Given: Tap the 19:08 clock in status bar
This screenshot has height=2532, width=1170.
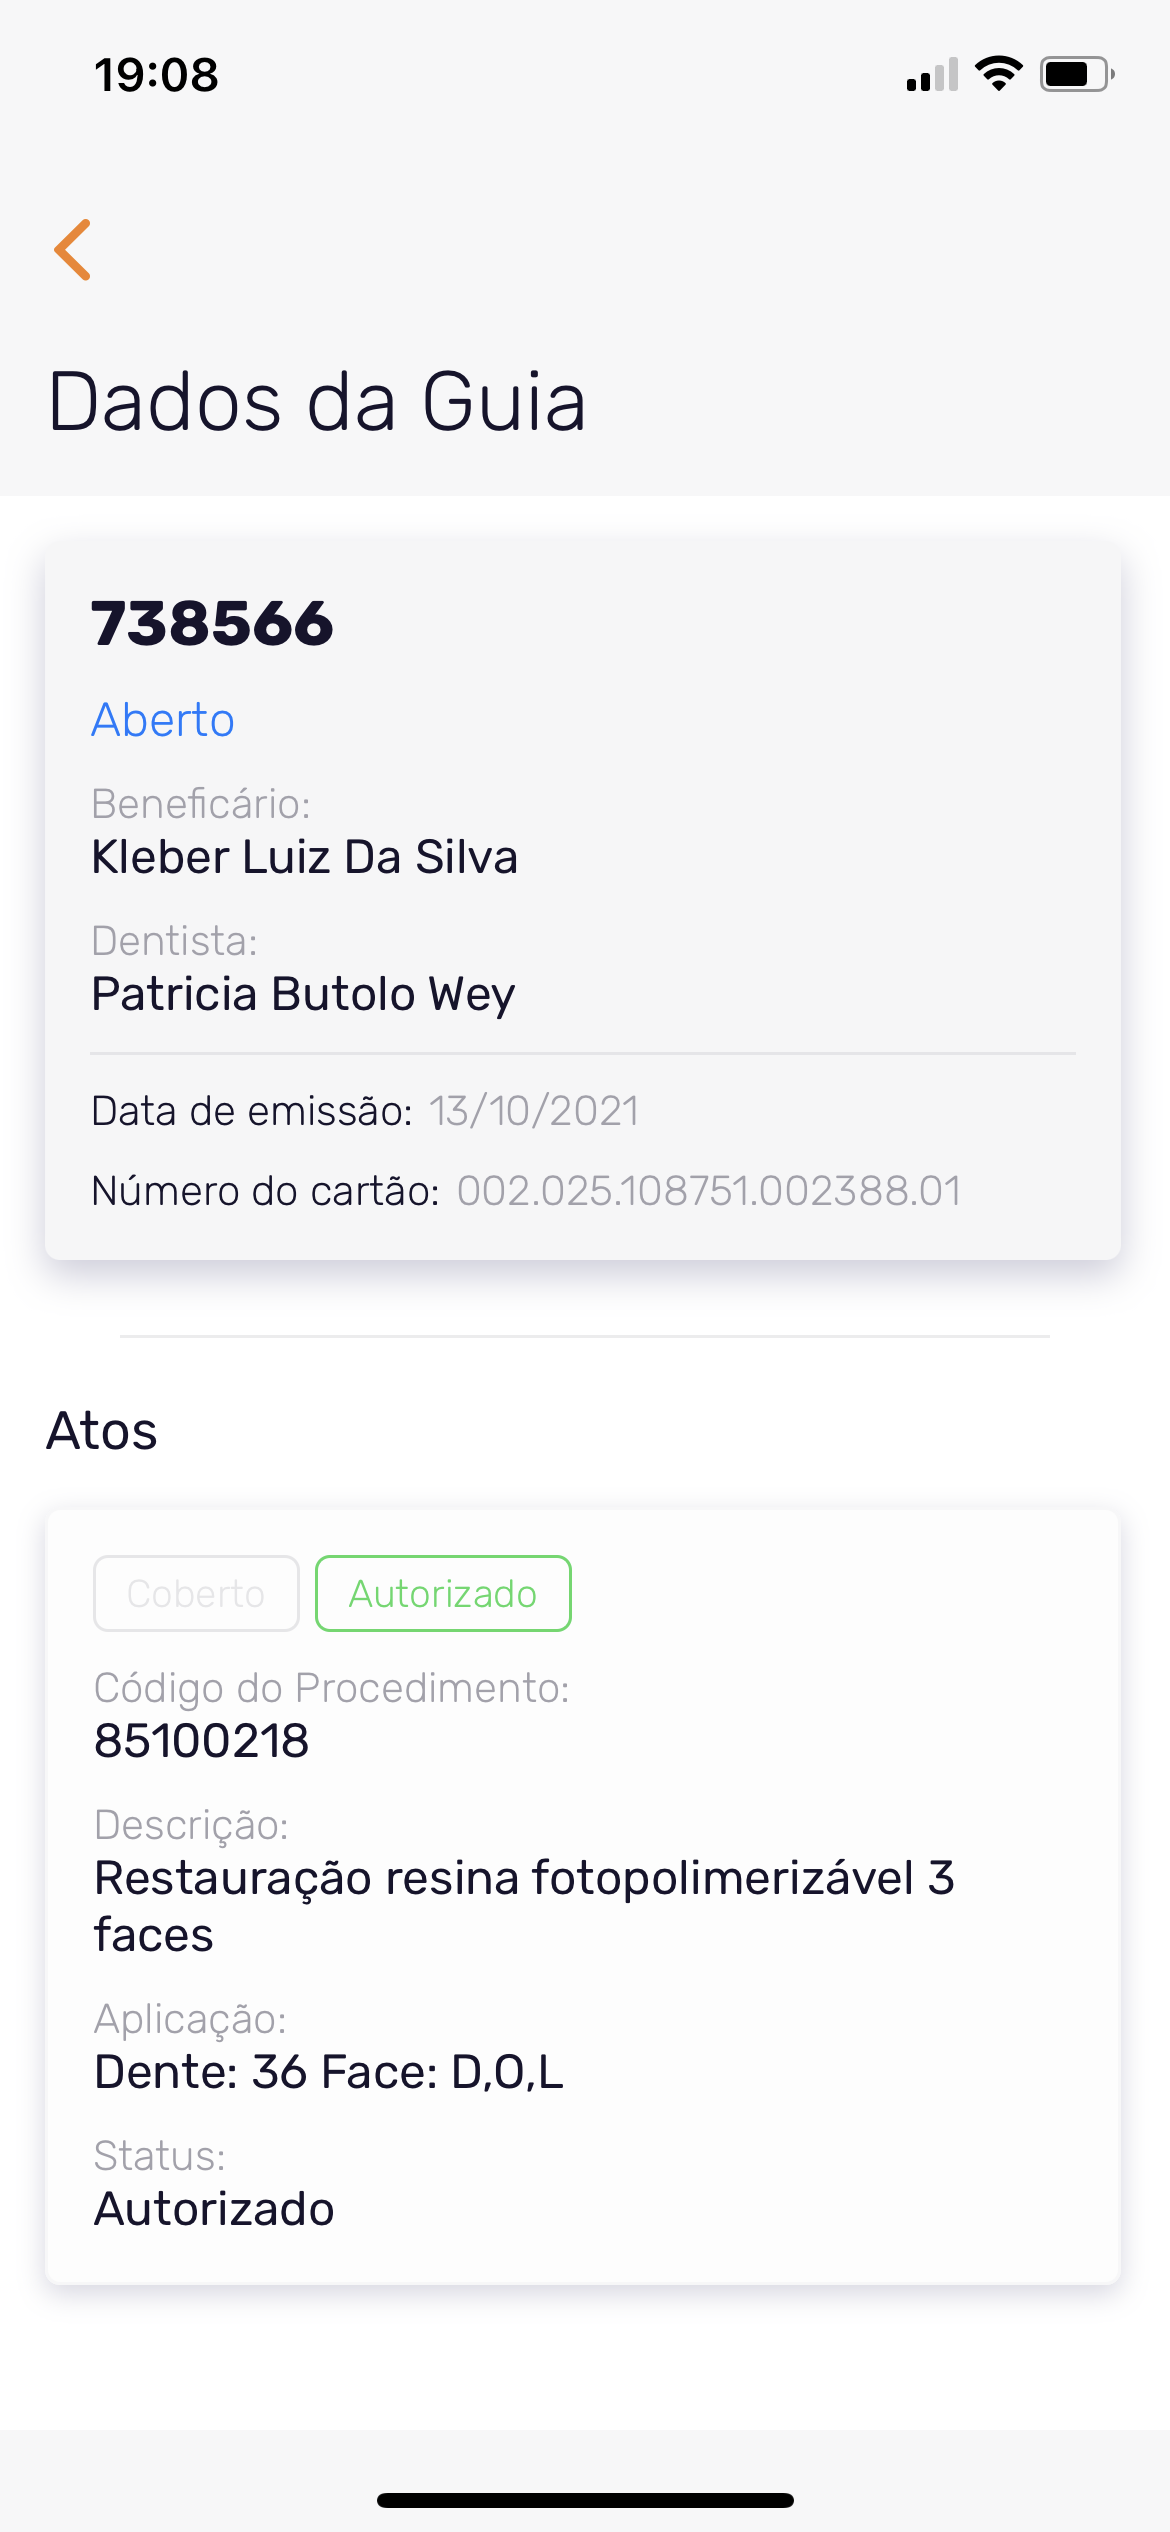Looking at the screenshot, I should (x=156, y=75).
